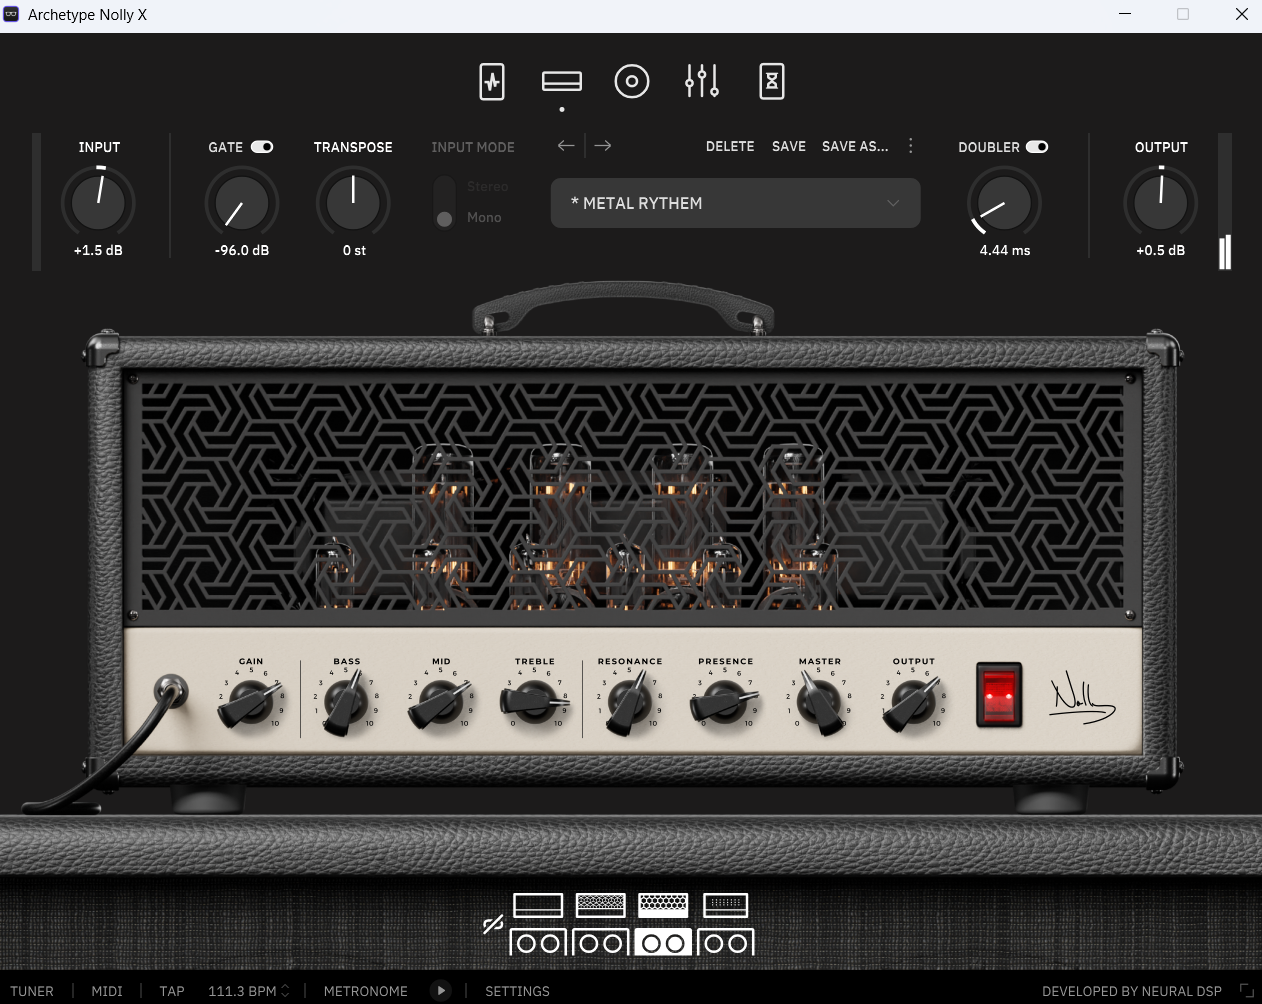Open the METAL RYTHEM preset dropdown
The image size is (1262, 1004).
(736, 203)
